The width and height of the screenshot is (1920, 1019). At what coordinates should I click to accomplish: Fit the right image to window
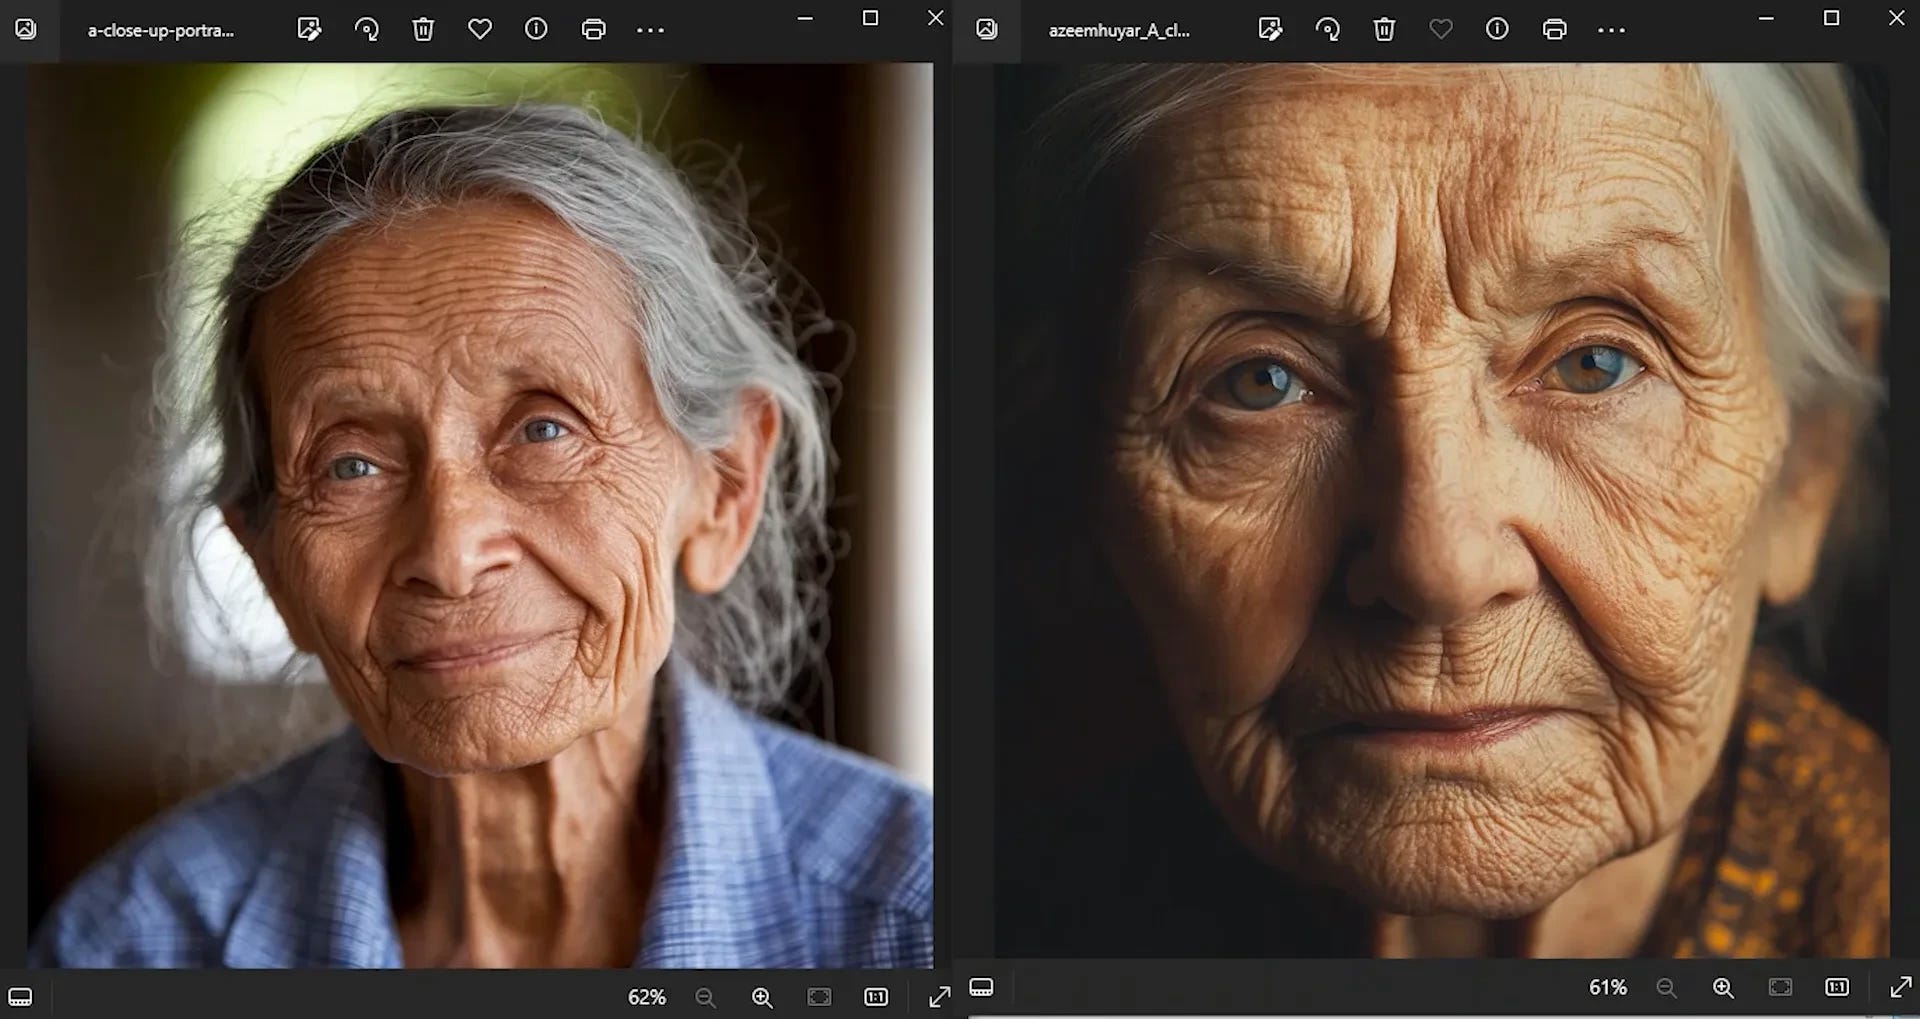tap(1780, 988)
